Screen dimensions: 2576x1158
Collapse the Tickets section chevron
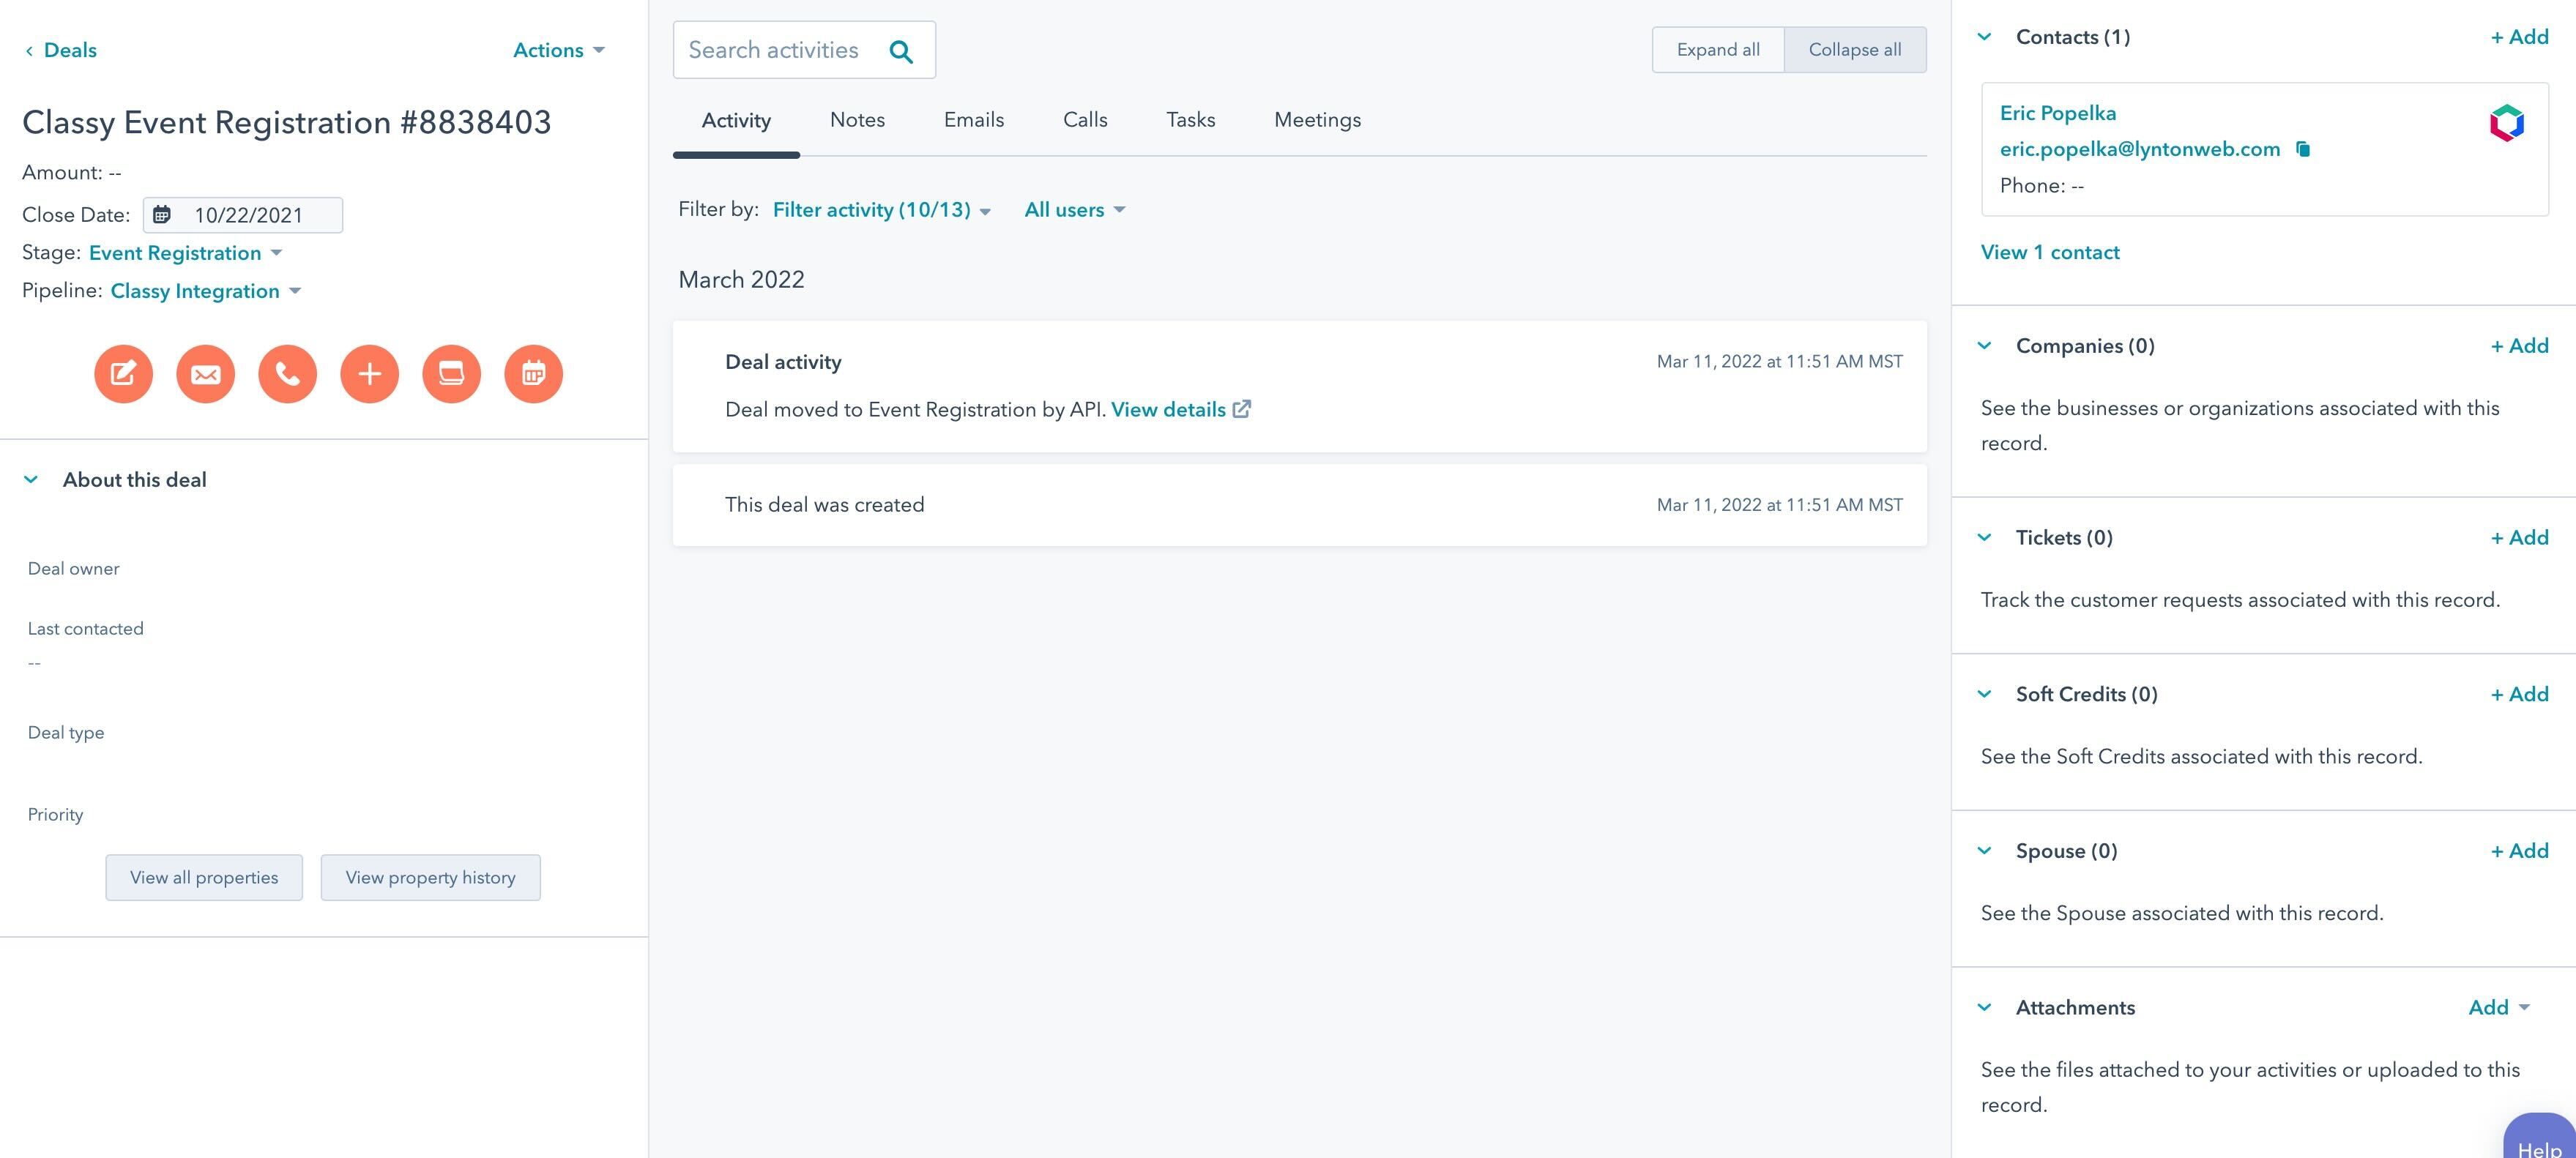click(1985, 538)
